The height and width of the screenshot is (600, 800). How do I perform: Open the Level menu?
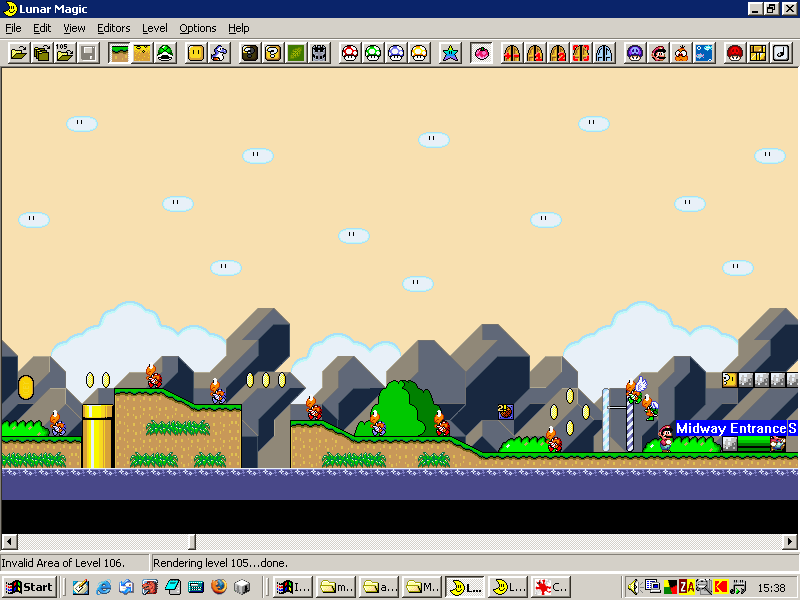click(x=154, y=28)
